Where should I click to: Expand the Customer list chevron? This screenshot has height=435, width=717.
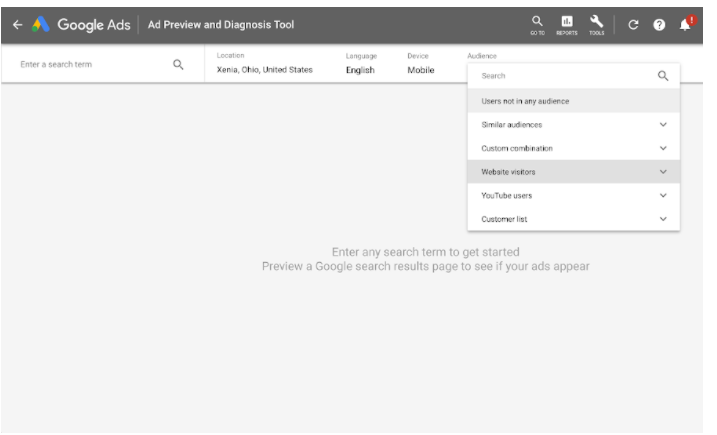point(663,219)
